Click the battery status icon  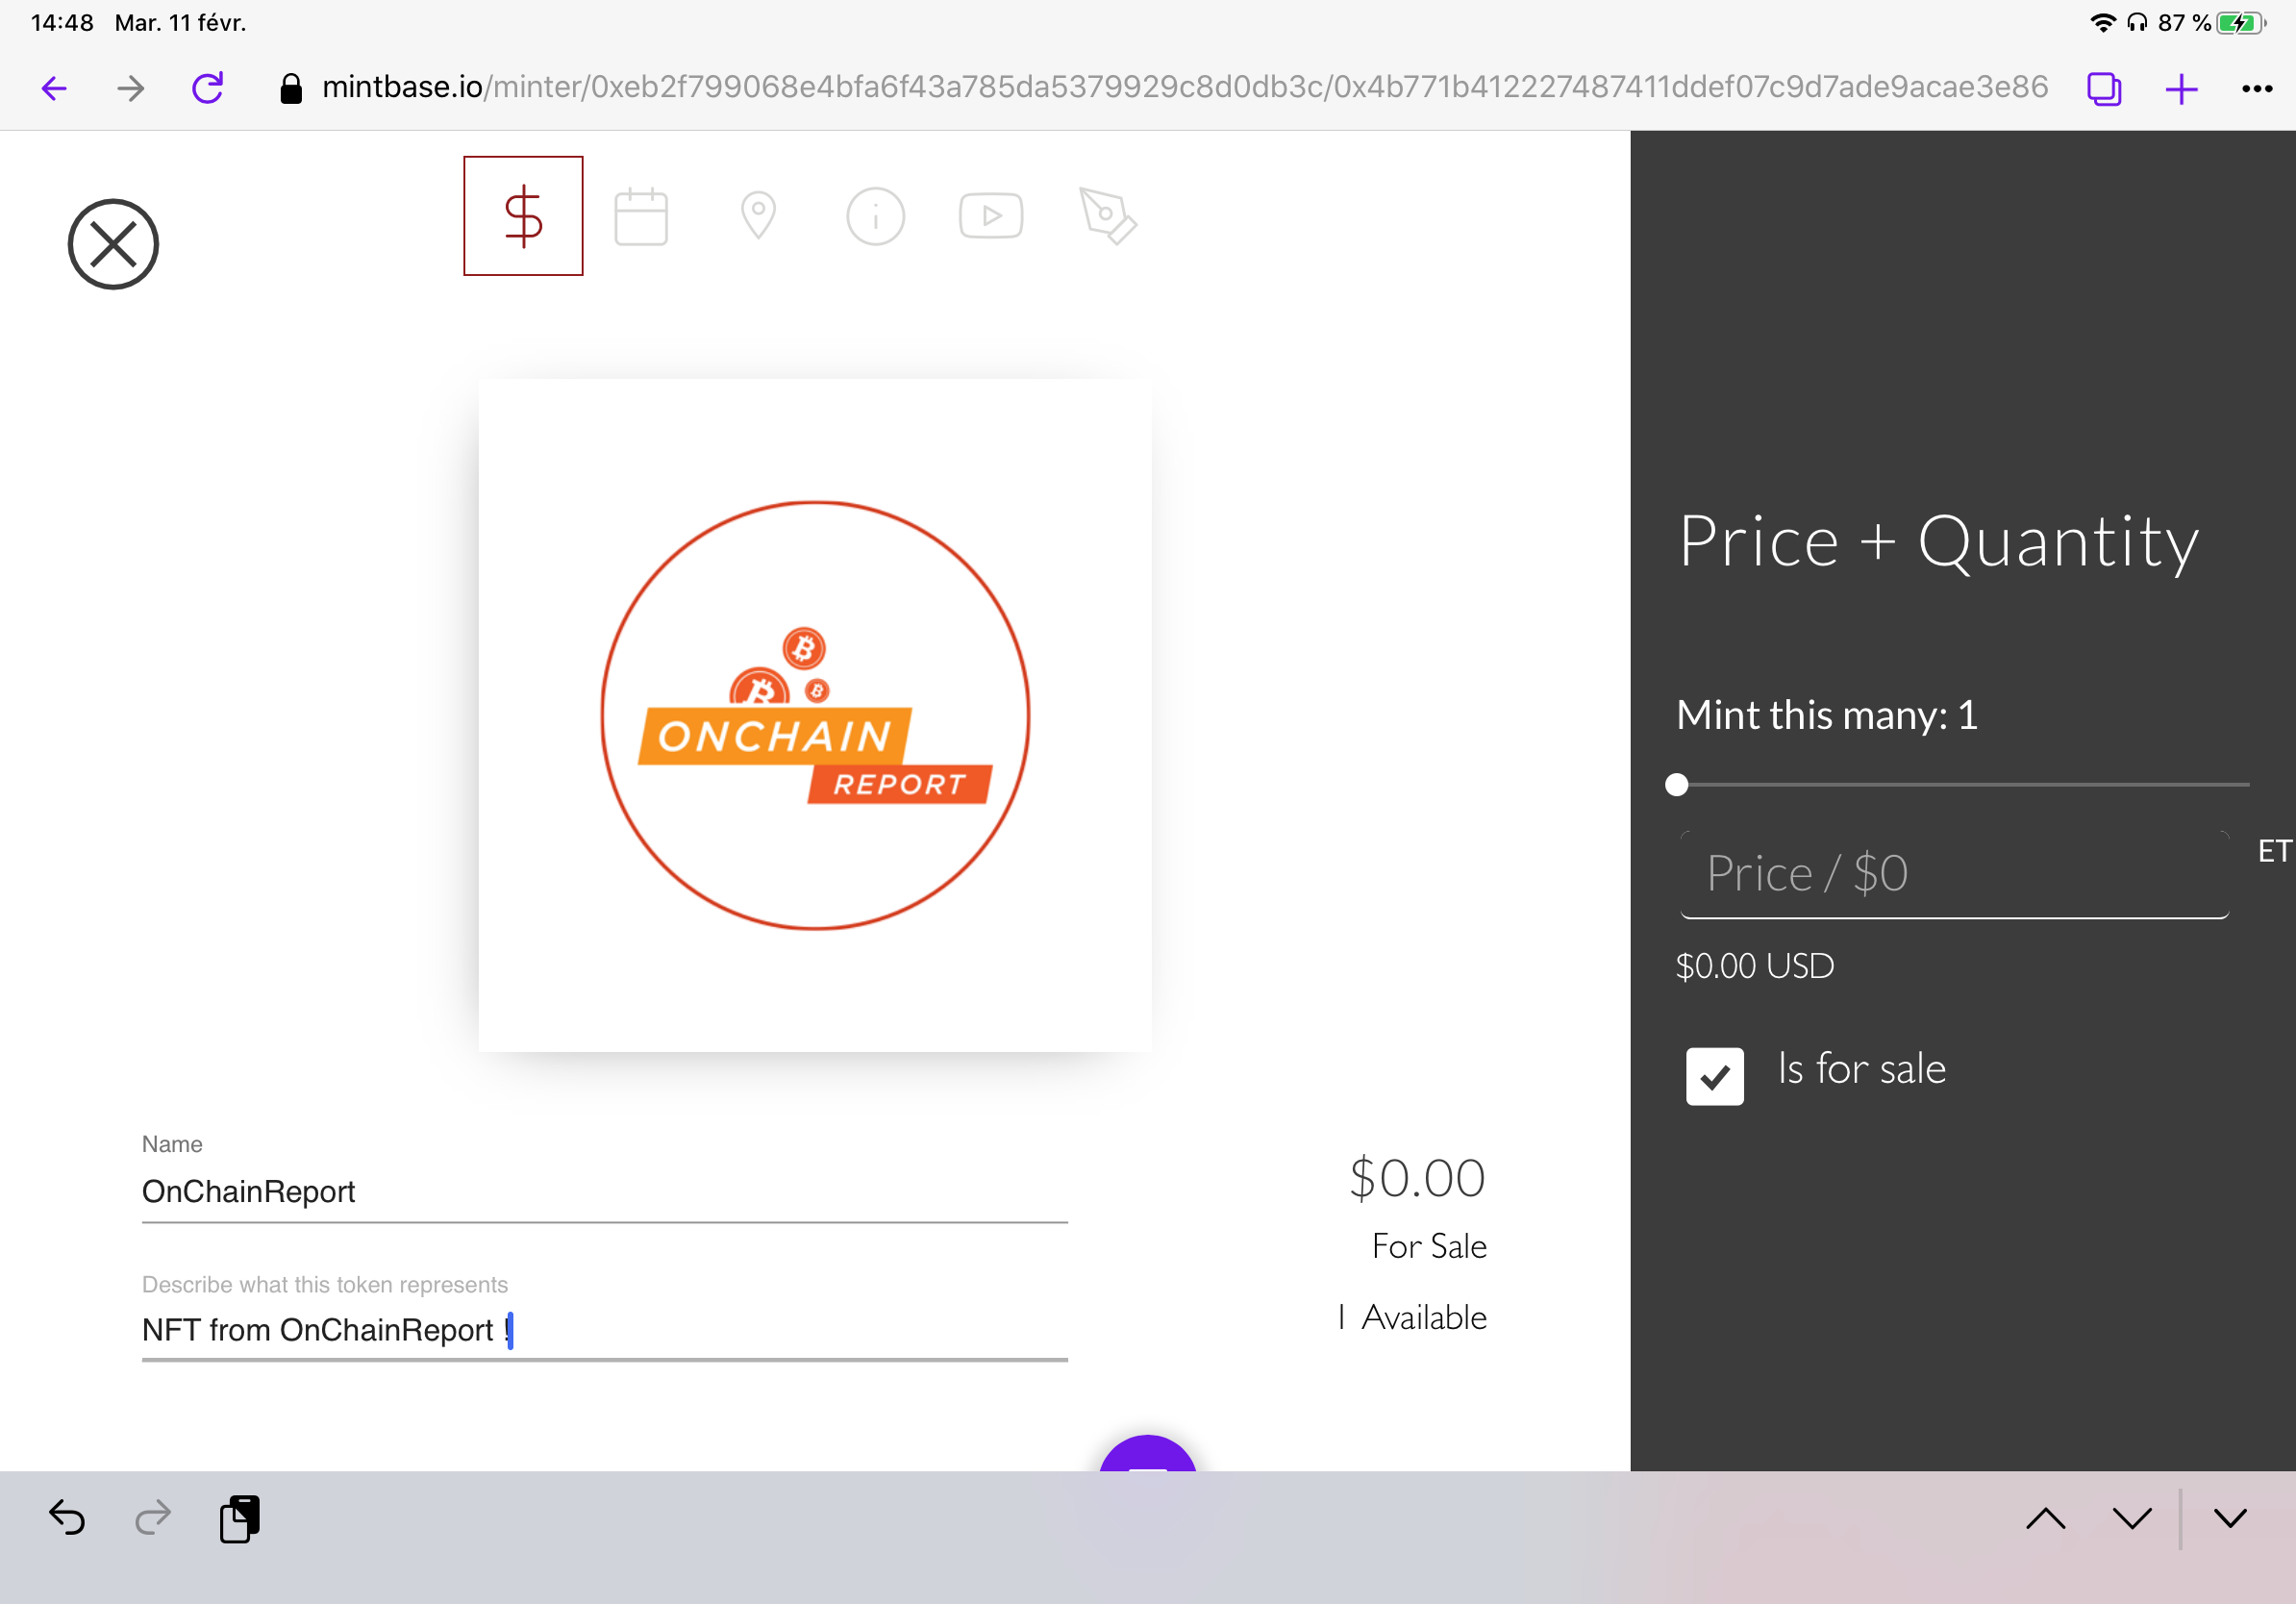coord(2242,22)
